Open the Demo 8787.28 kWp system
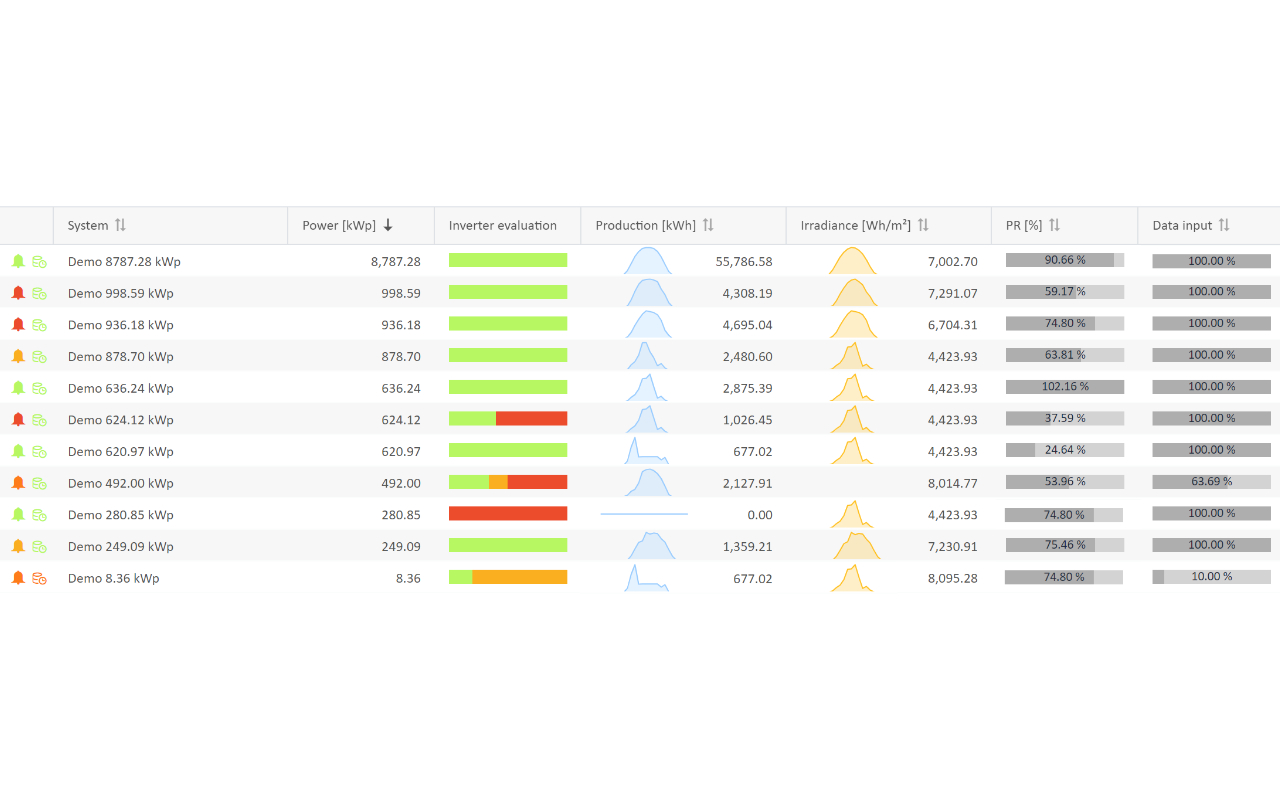Image resolution: width=1280 pixels, height=800 pixels. [x=124, y=261]
